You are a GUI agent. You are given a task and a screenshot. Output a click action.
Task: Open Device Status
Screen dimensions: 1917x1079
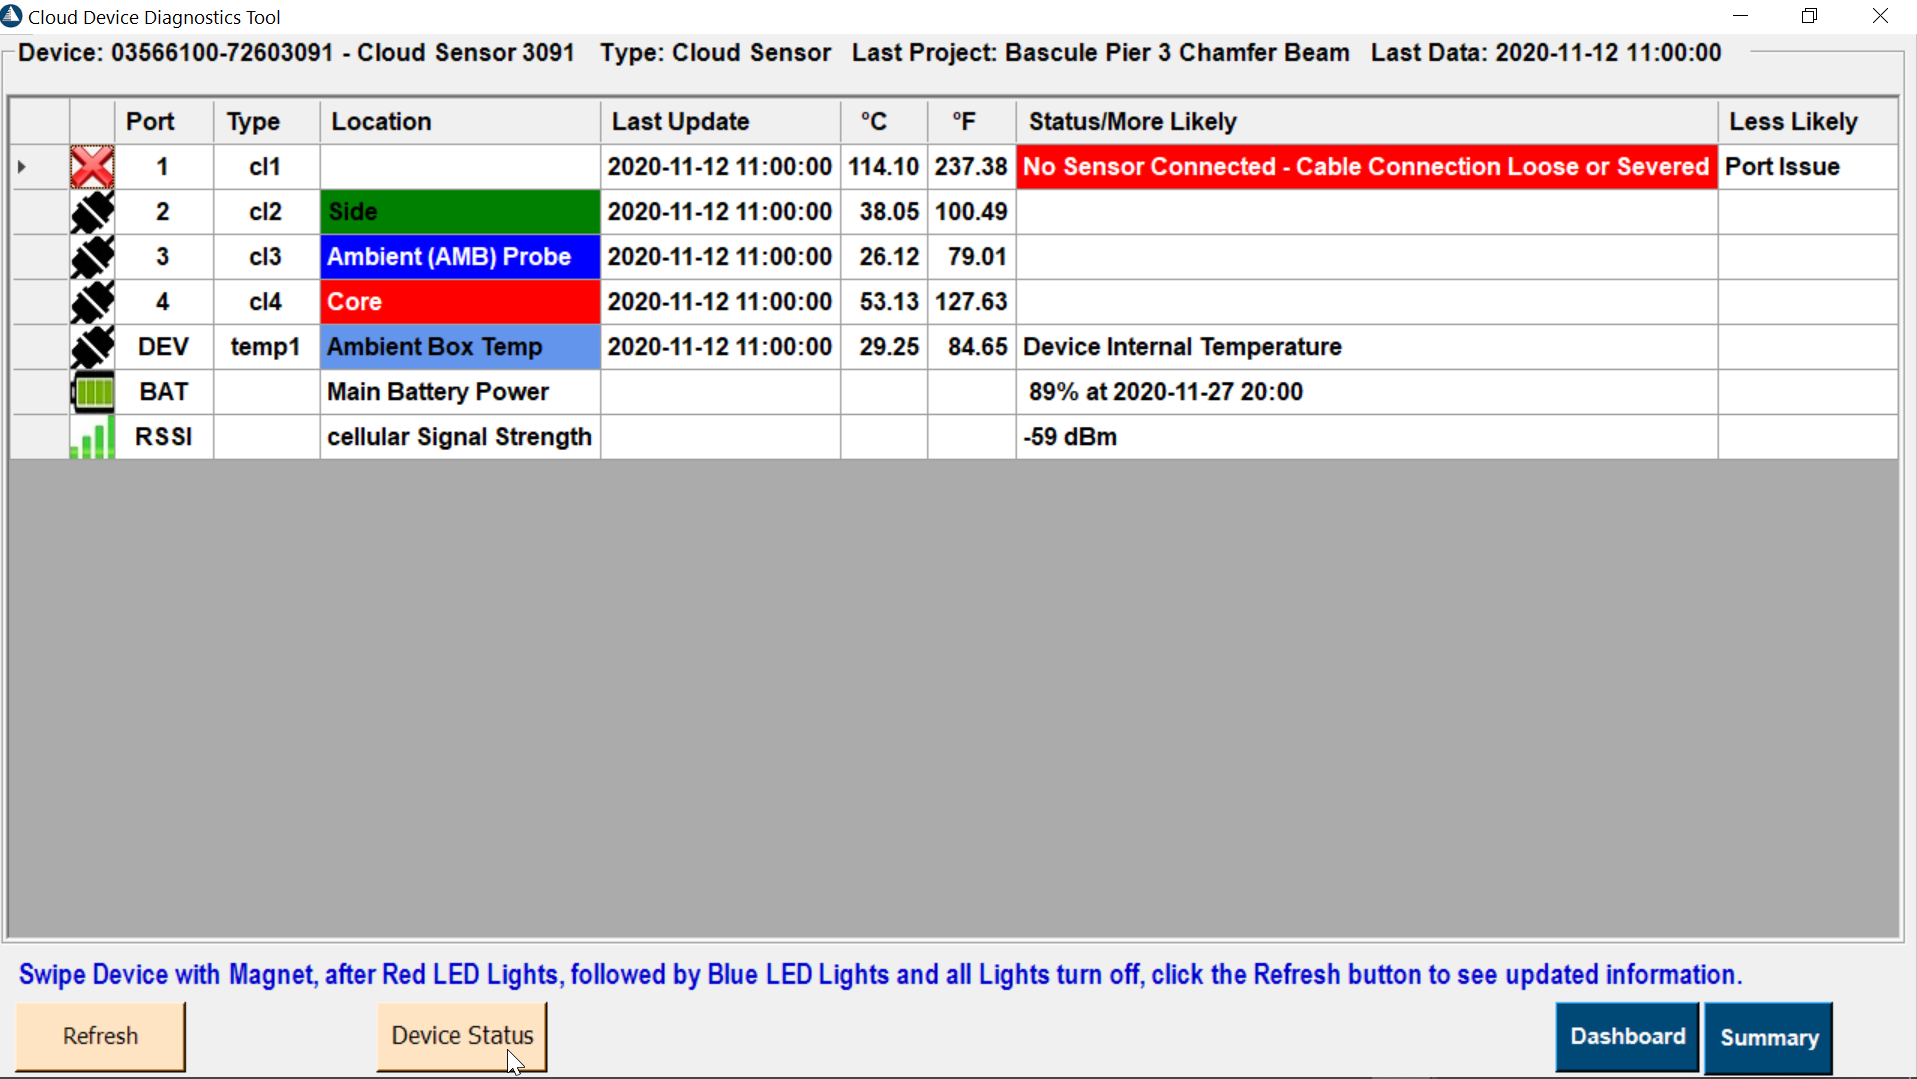462,1036
